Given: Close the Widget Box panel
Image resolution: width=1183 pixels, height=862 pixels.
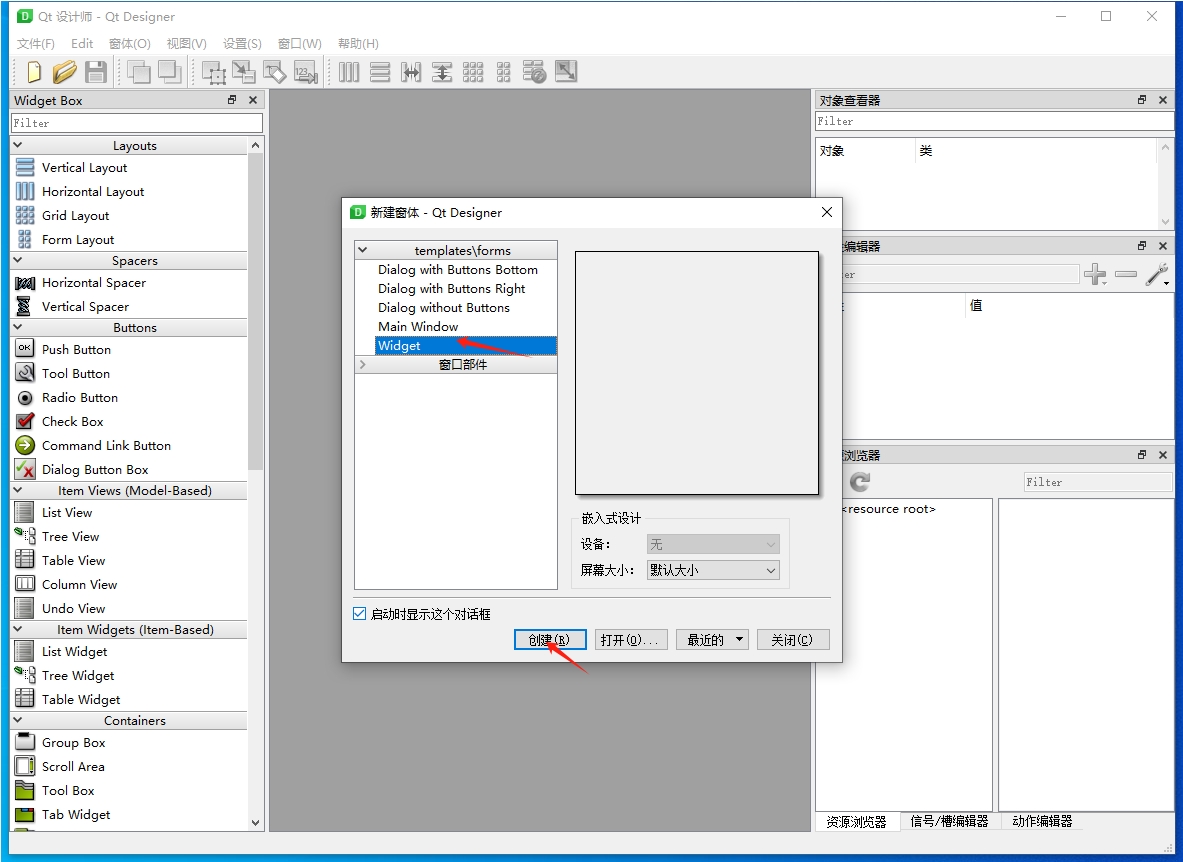Looking at the screenshot, I should [253, 100].
